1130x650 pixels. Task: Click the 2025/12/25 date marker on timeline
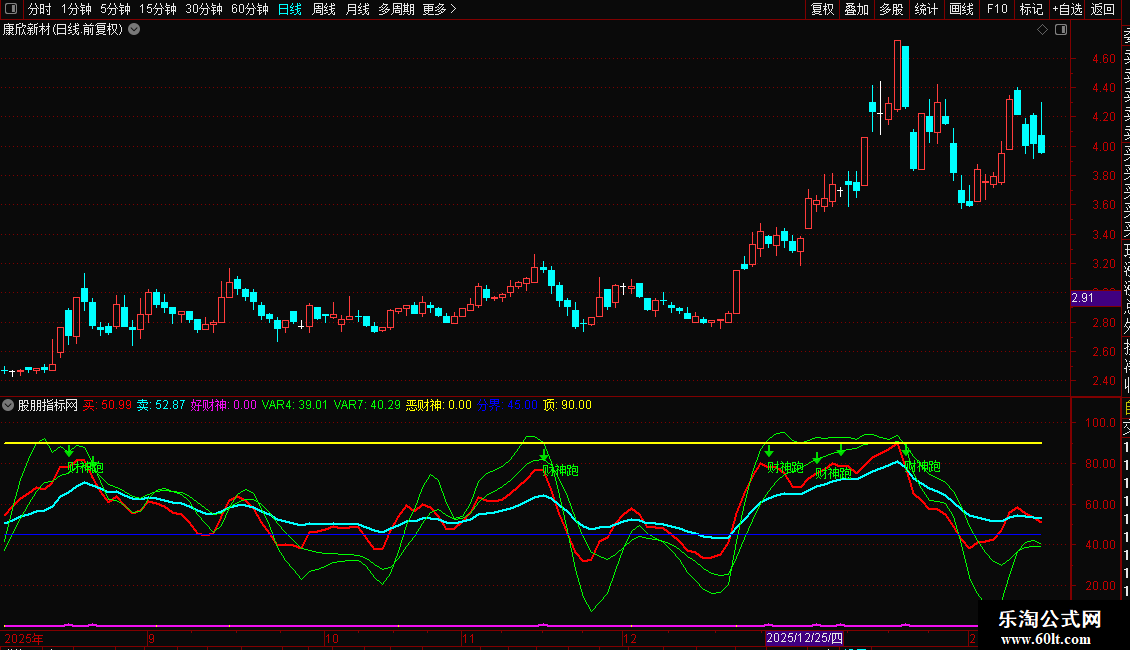coord(805,637)
